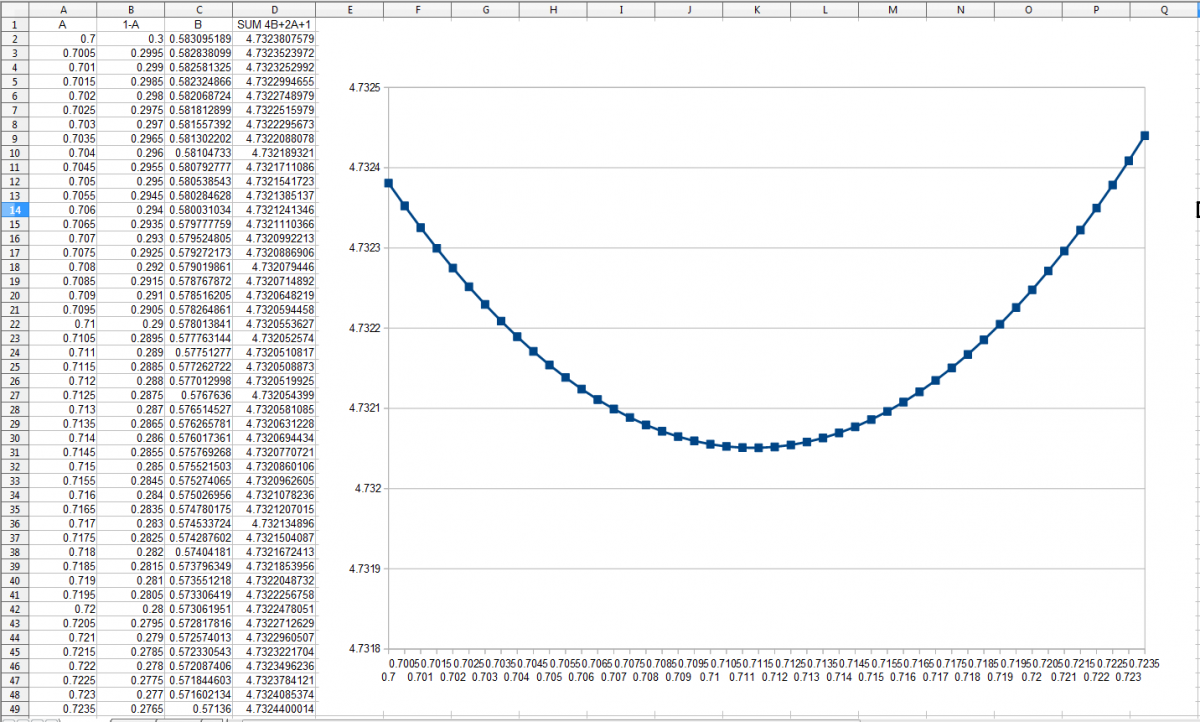Click the column K header
1200x722 pixels.
[756, 8]
